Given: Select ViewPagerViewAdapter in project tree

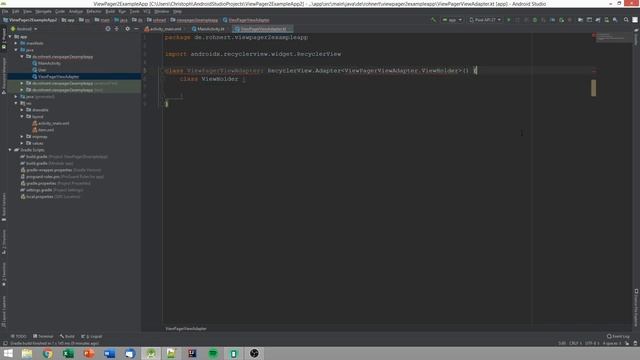Looking at the screenshot, I should click(56, 76).
